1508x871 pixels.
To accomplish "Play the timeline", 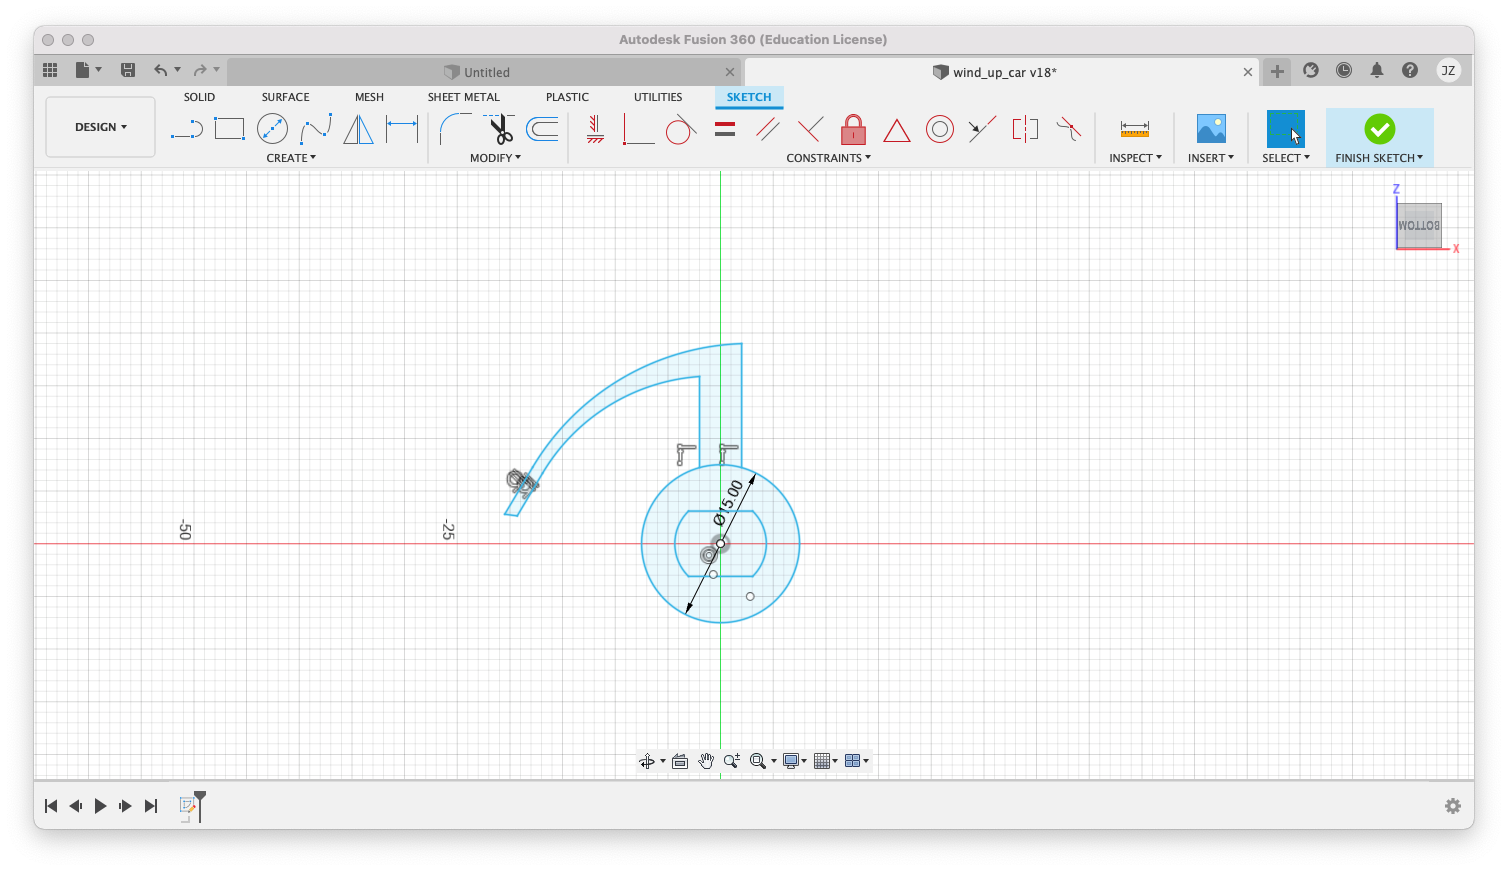I will (100, 806).
